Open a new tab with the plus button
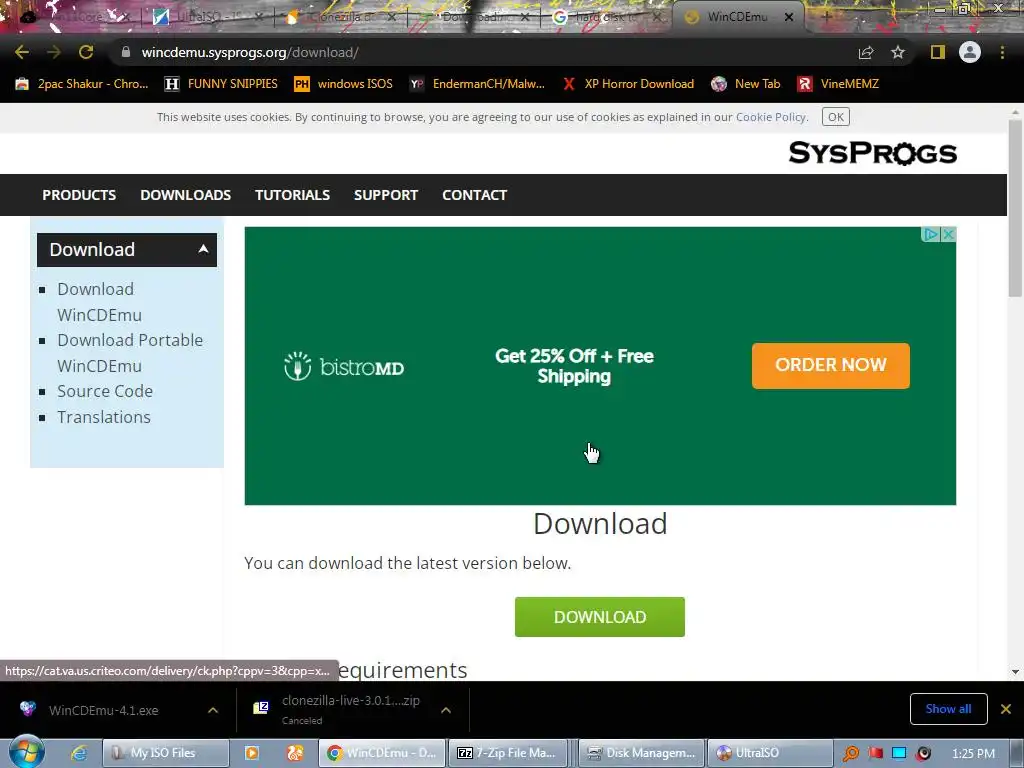The image size is (1024, 768). 826,17
